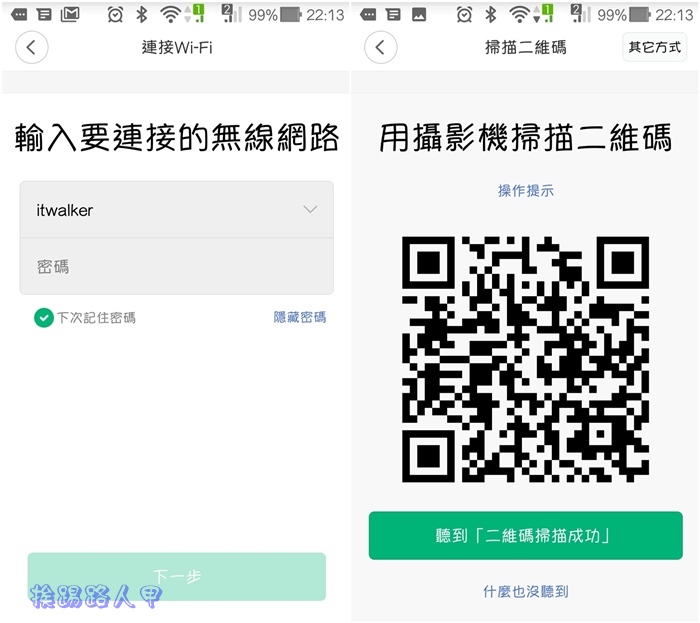Tap the picture notification icon in the right status bar
The width and height of the screenshot is (700, 623).
point(419,15)
